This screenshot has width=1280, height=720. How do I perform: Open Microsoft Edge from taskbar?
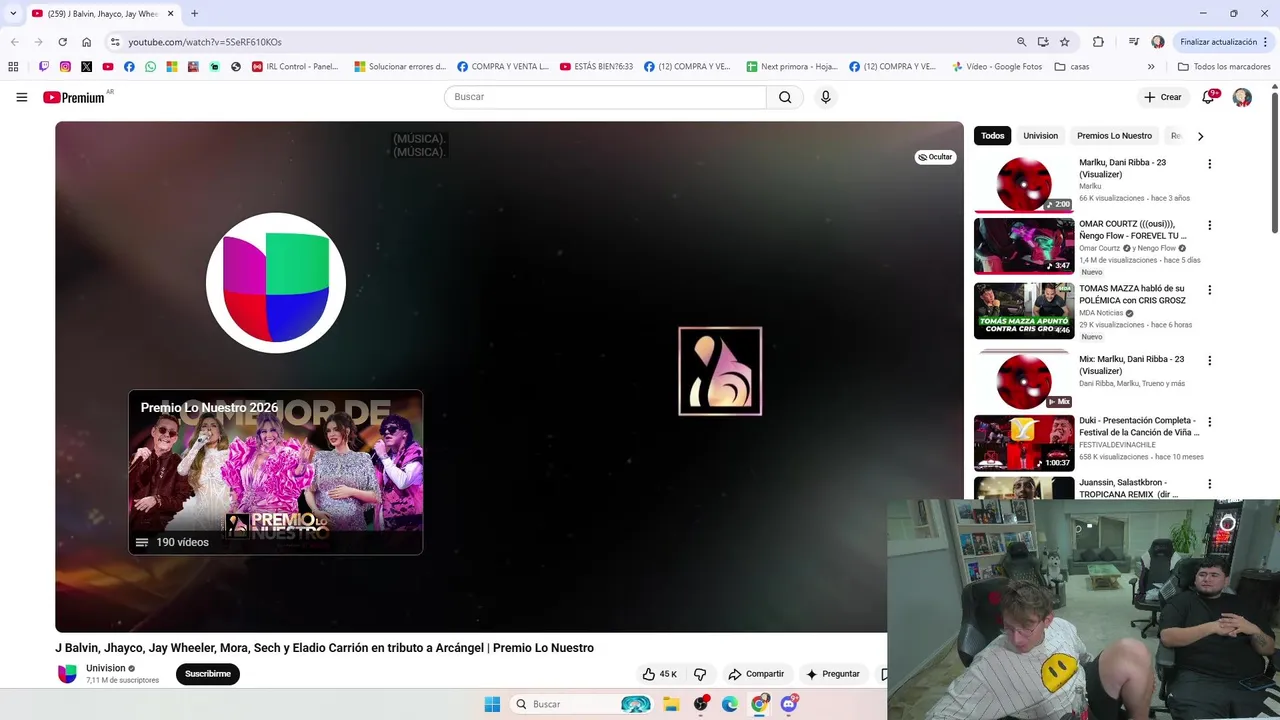click(x=730, y=704)
